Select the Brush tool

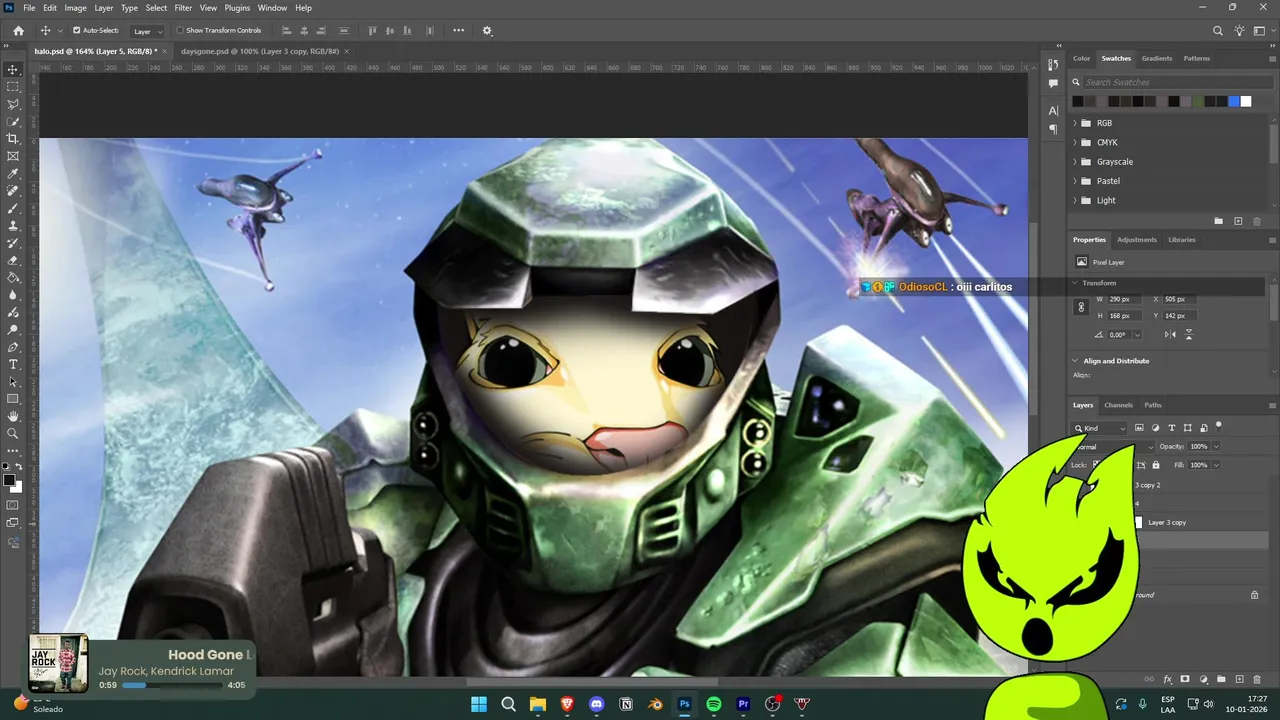(x=13, y=209)
